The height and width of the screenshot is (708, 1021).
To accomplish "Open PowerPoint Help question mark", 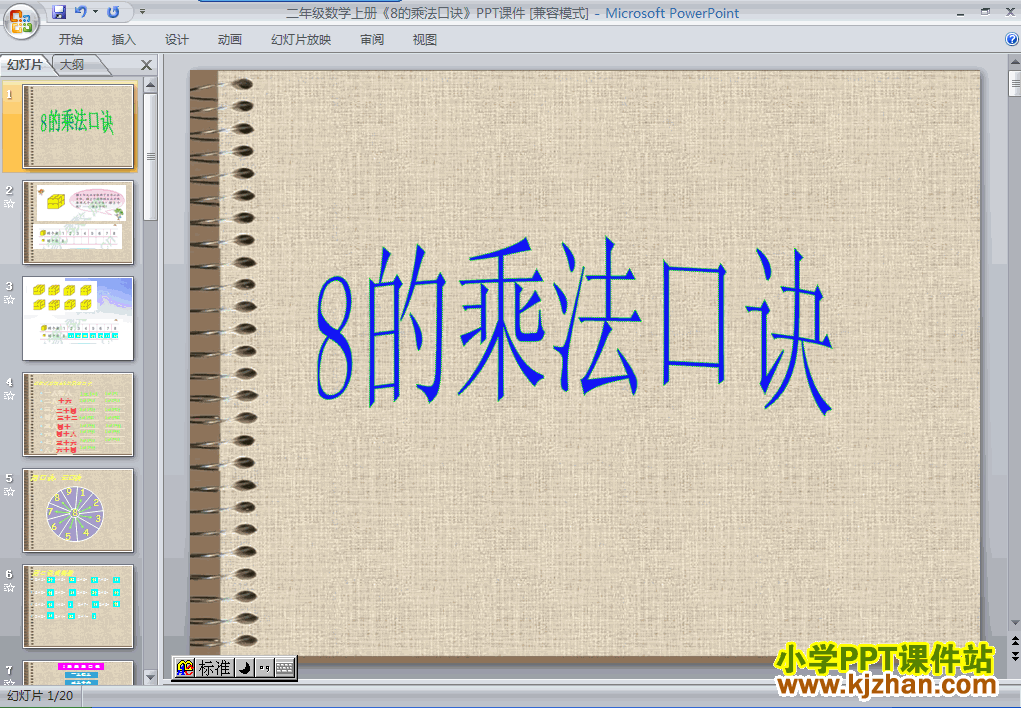I will point(1011,40).
